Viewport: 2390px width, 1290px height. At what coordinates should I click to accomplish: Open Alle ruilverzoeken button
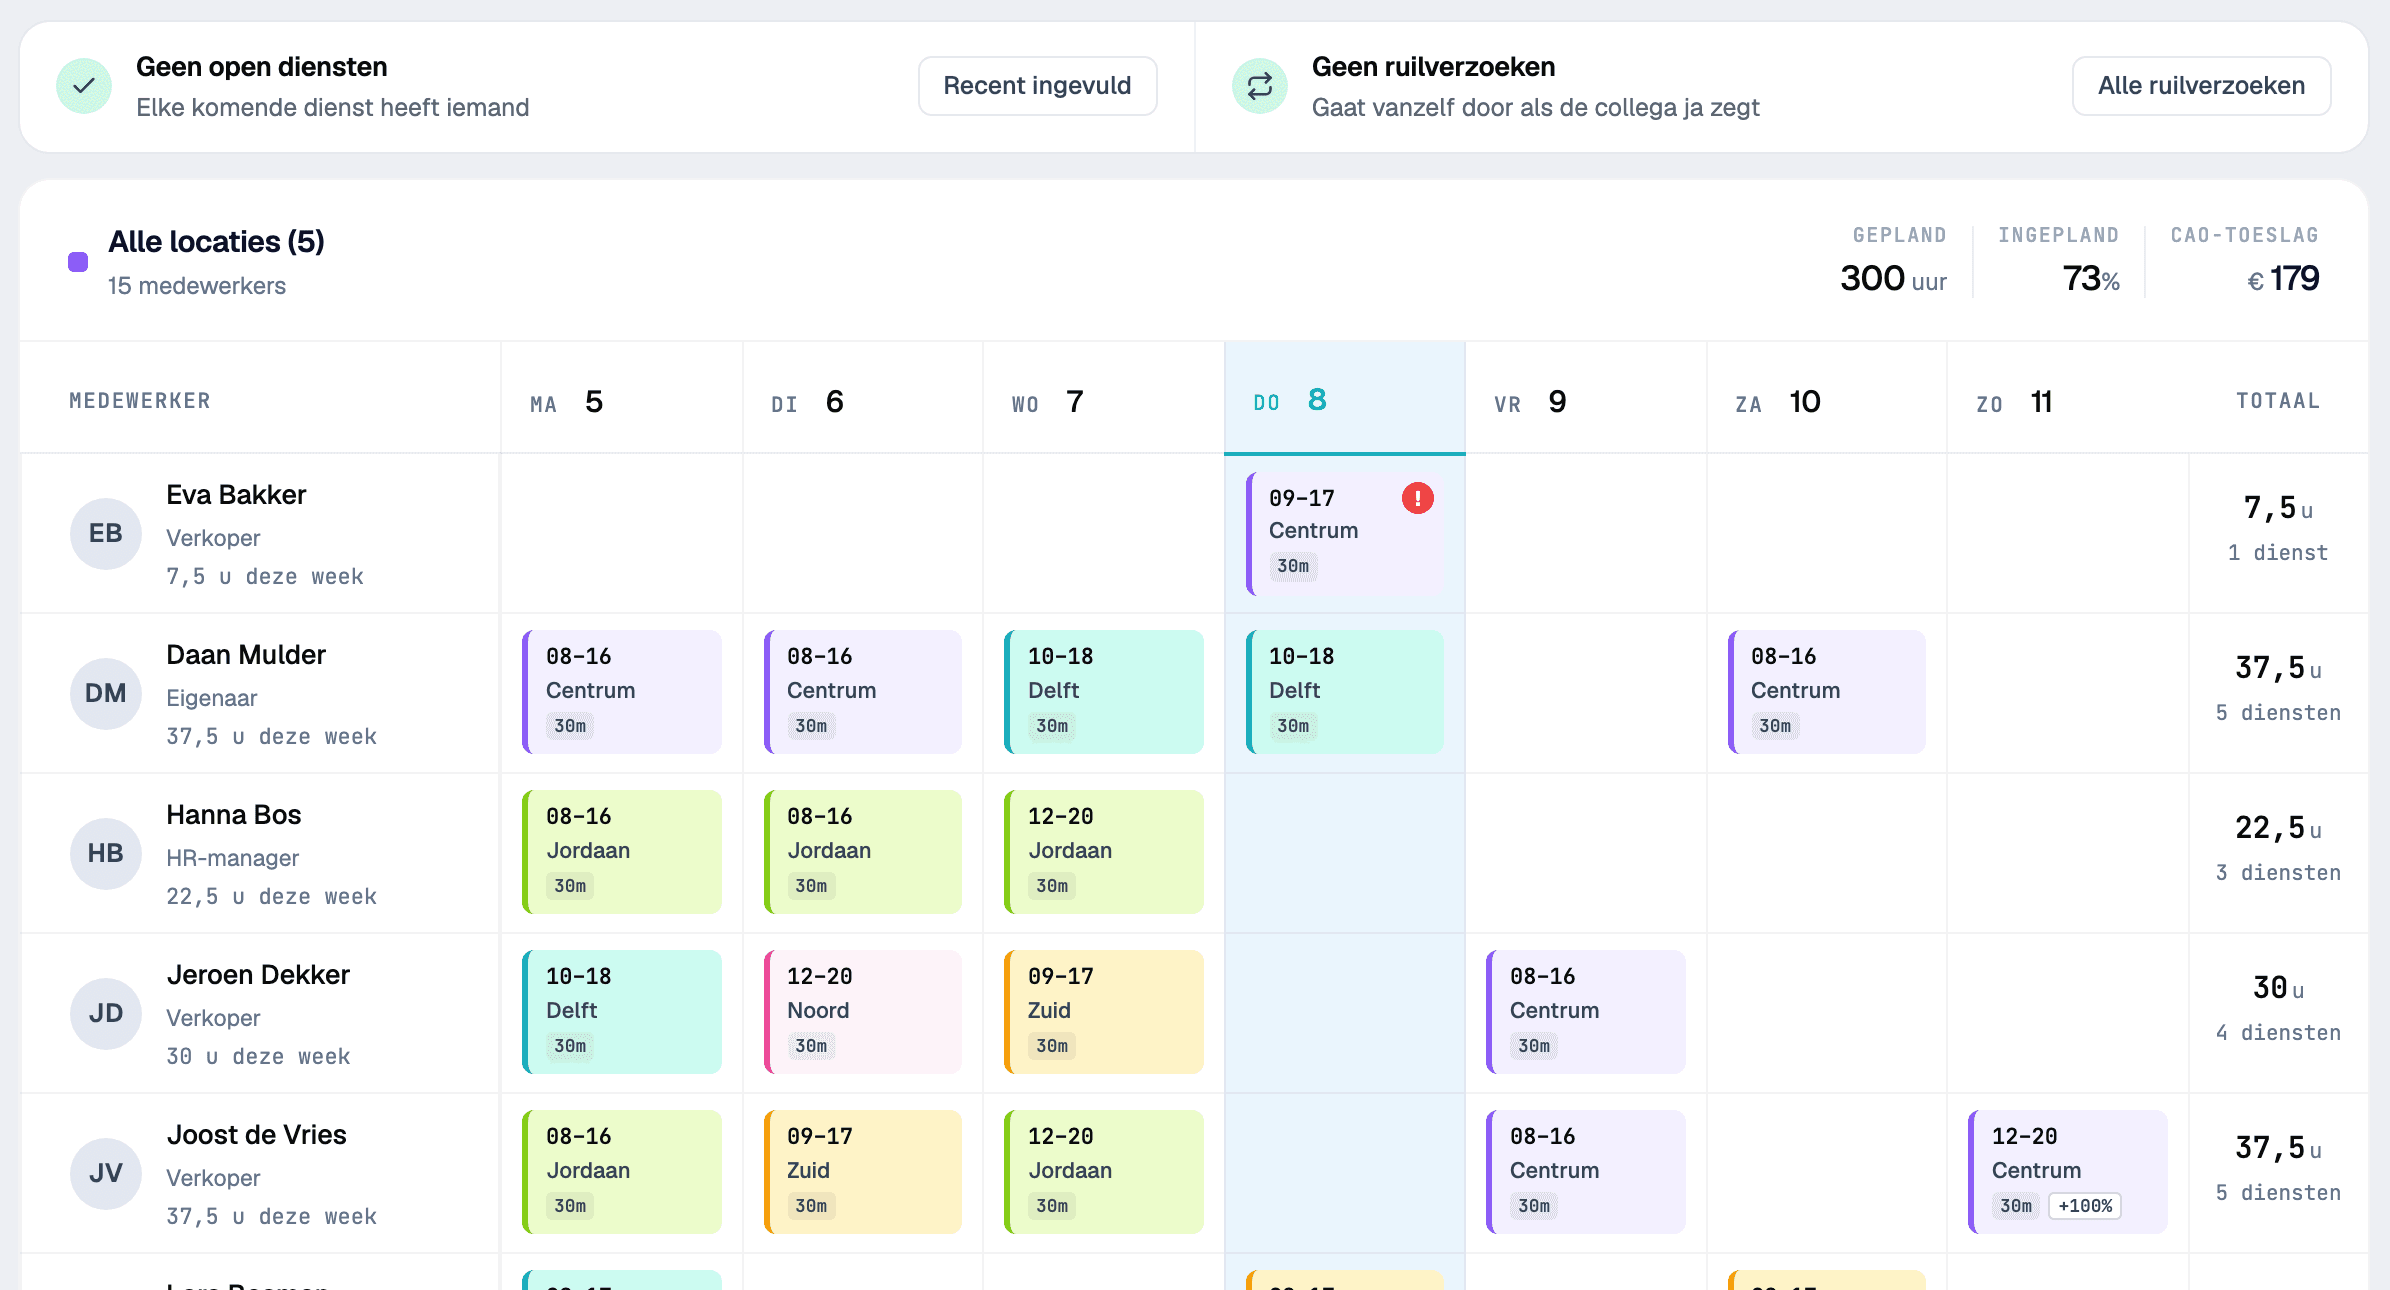[x=2201, y=86]
